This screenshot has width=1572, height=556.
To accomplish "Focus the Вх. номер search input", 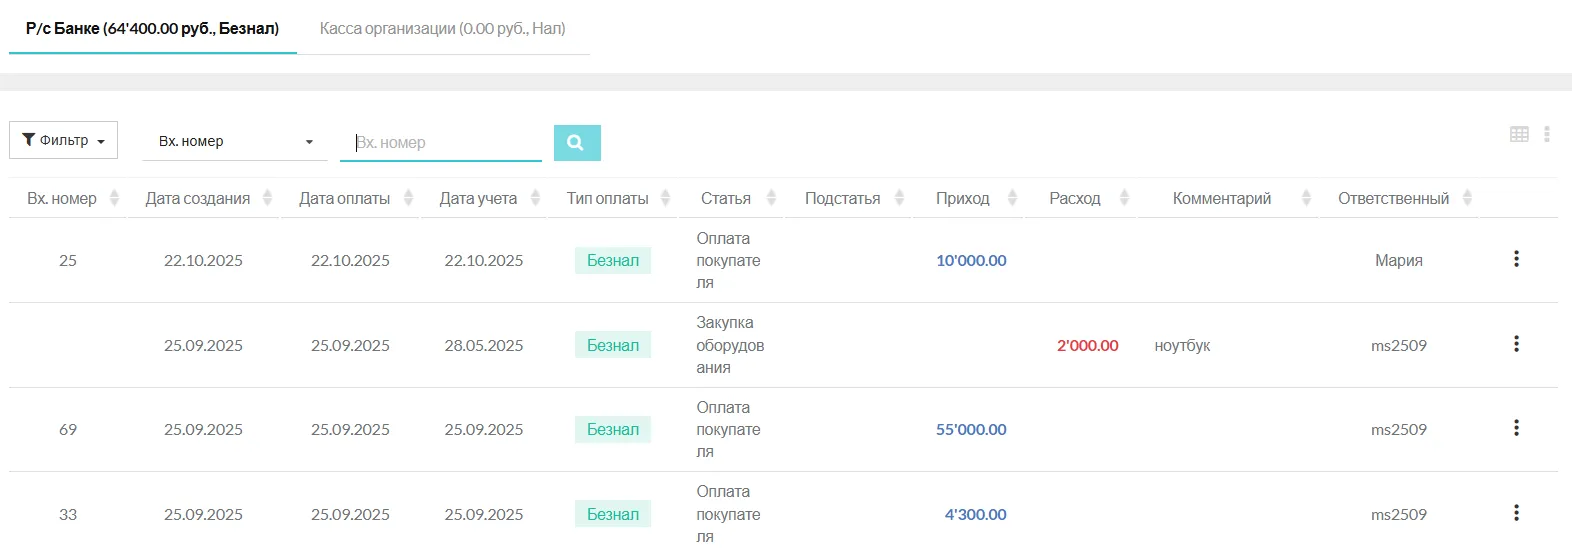I will click(446, 143).
